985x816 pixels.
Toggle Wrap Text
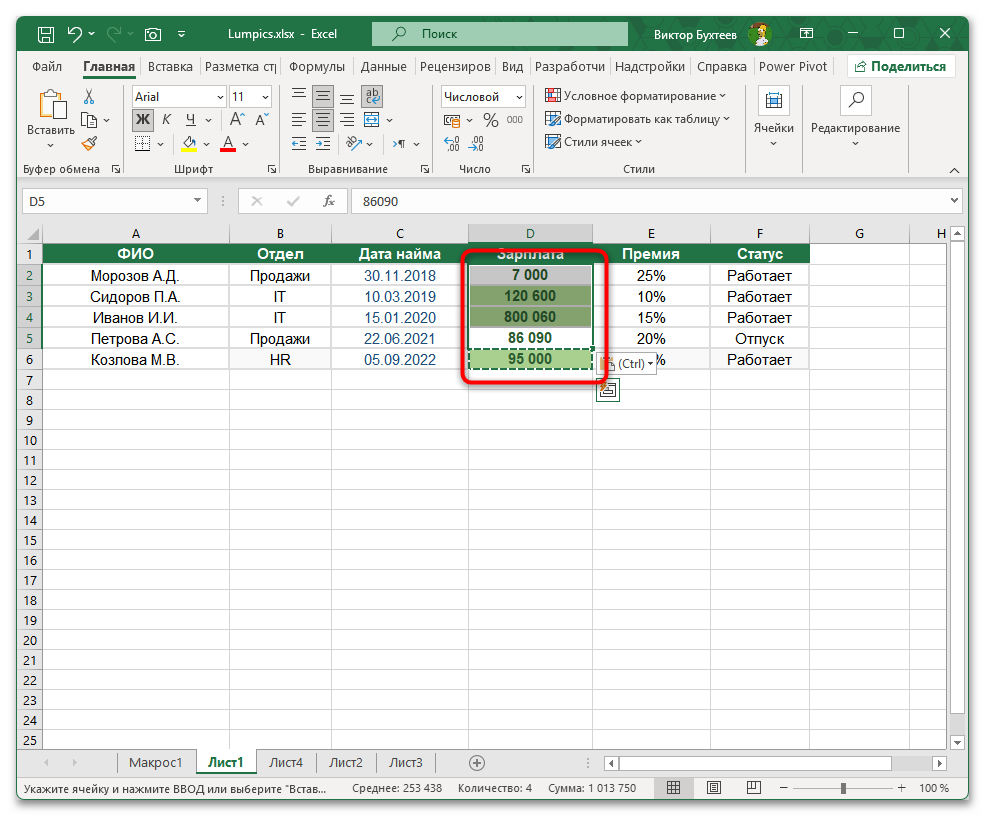coord(372,96)
